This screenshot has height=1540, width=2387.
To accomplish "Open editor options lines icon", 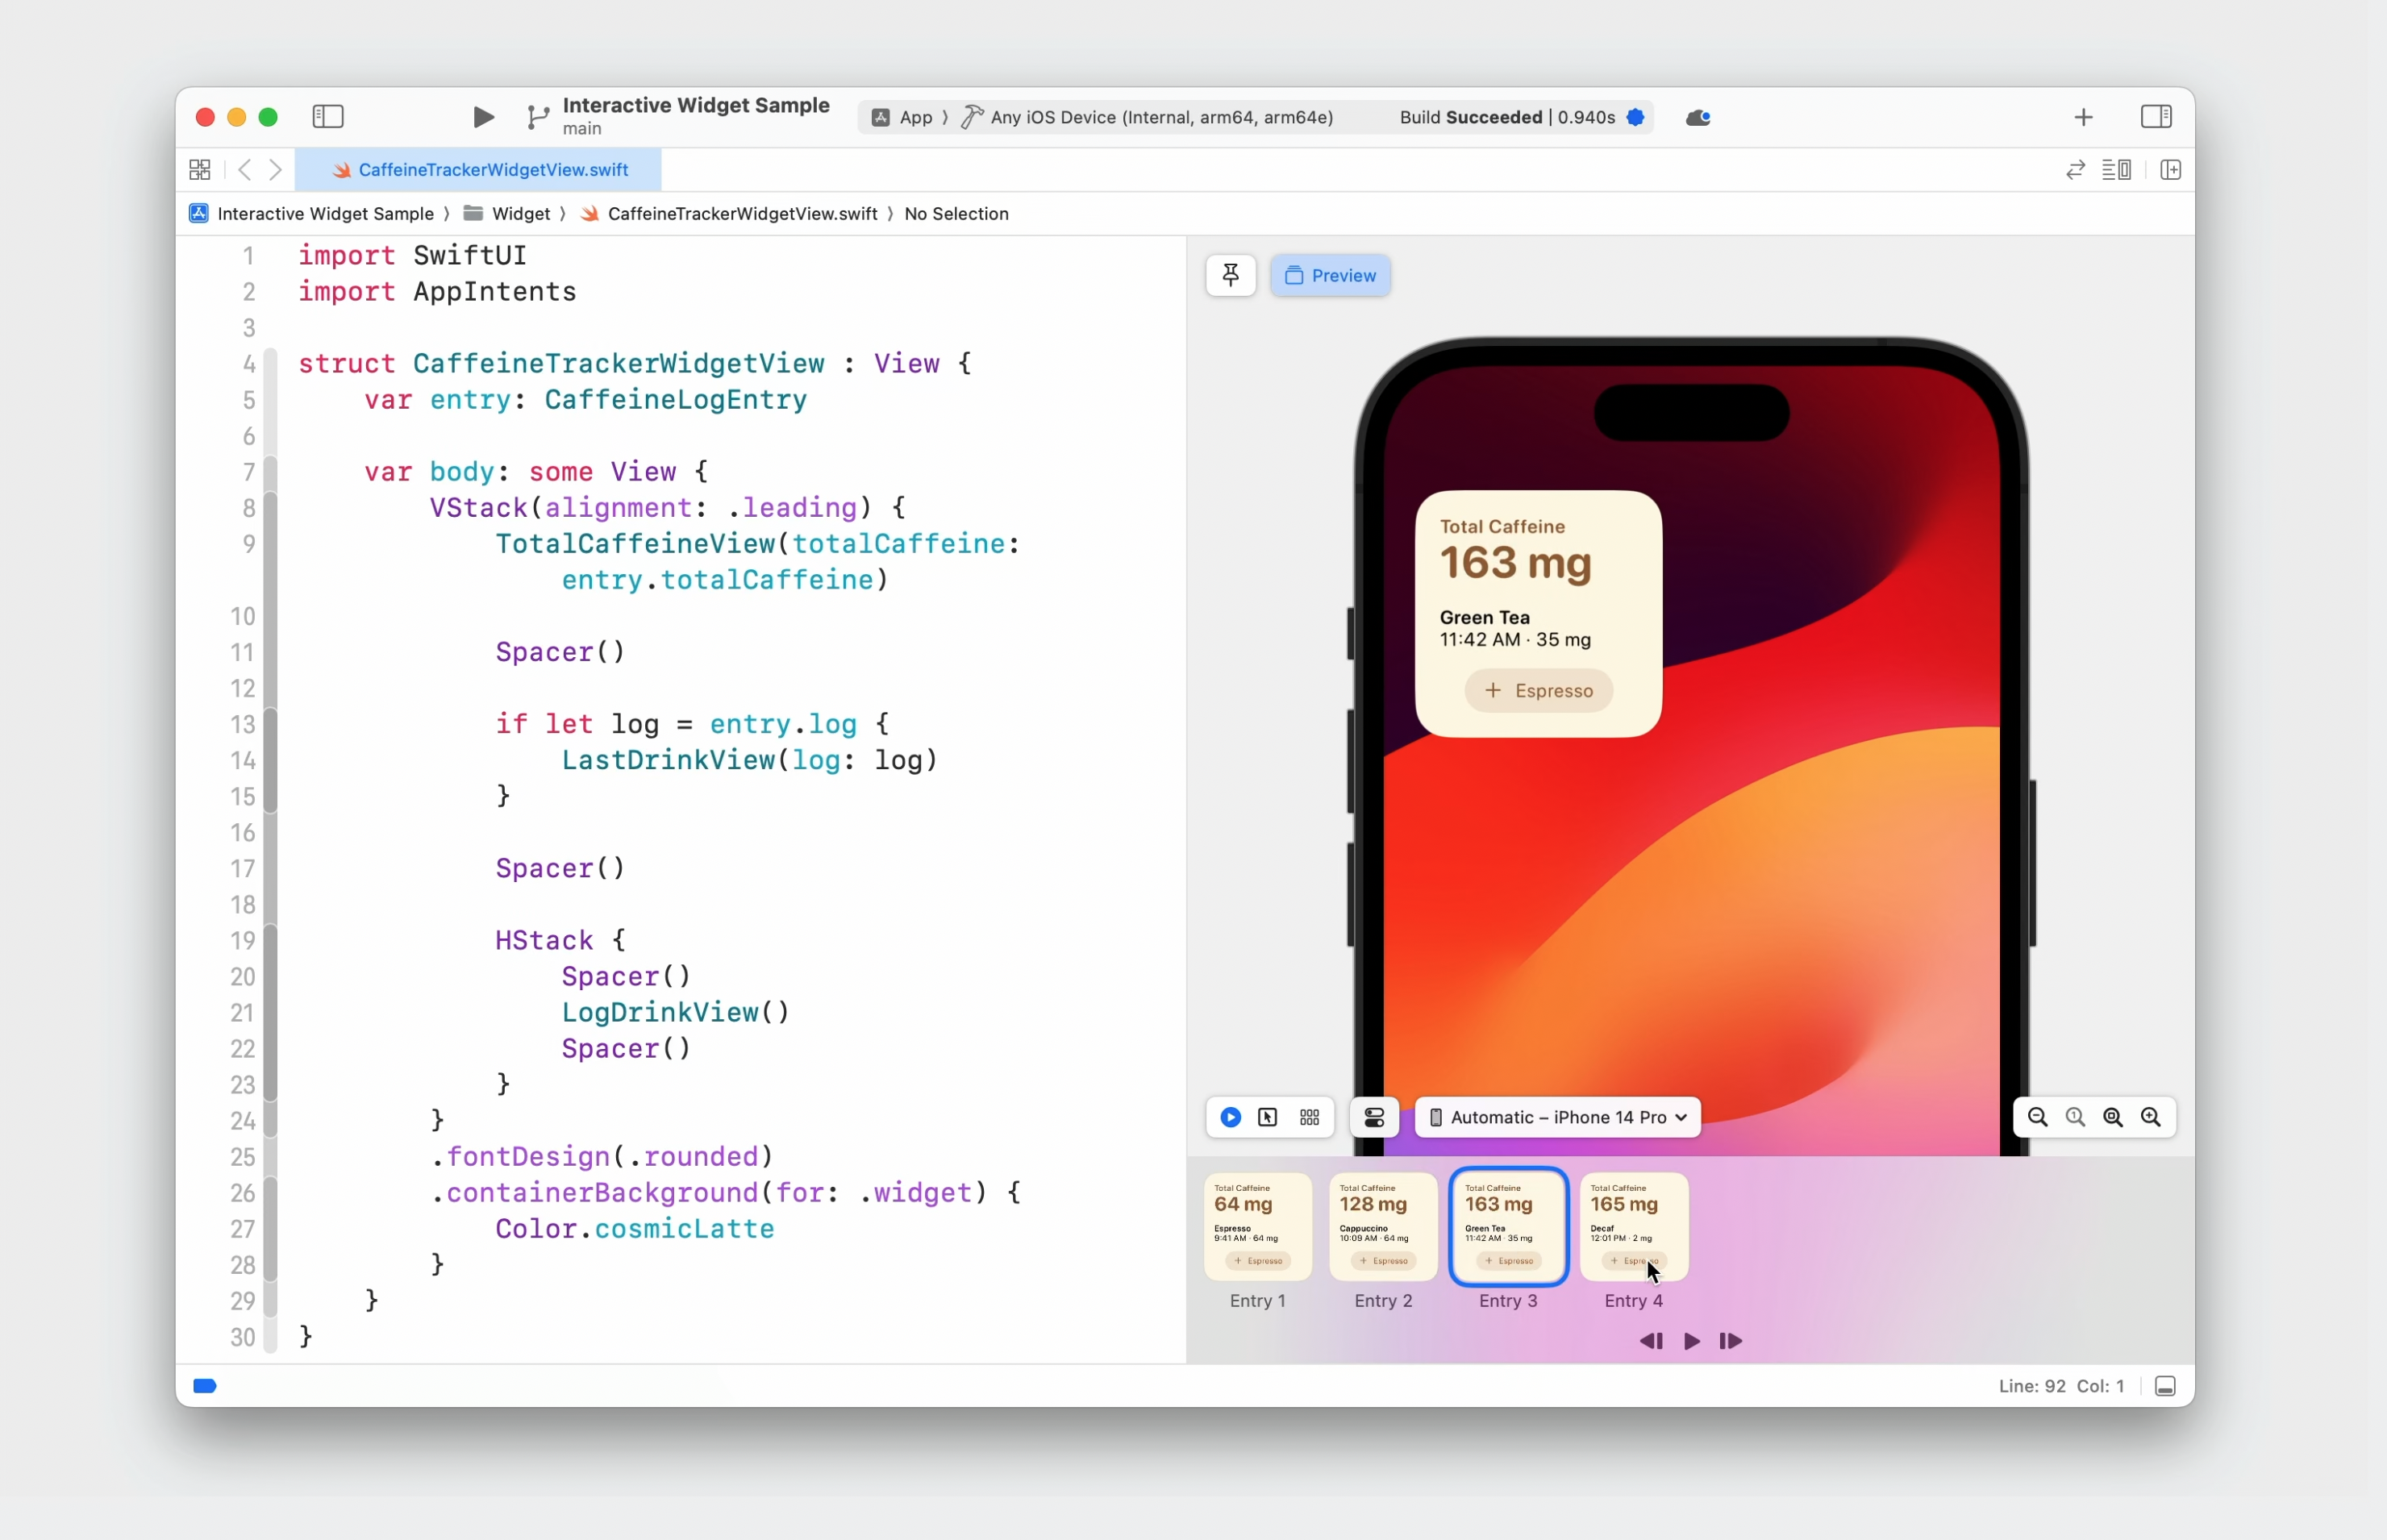I will (2116, 170).
